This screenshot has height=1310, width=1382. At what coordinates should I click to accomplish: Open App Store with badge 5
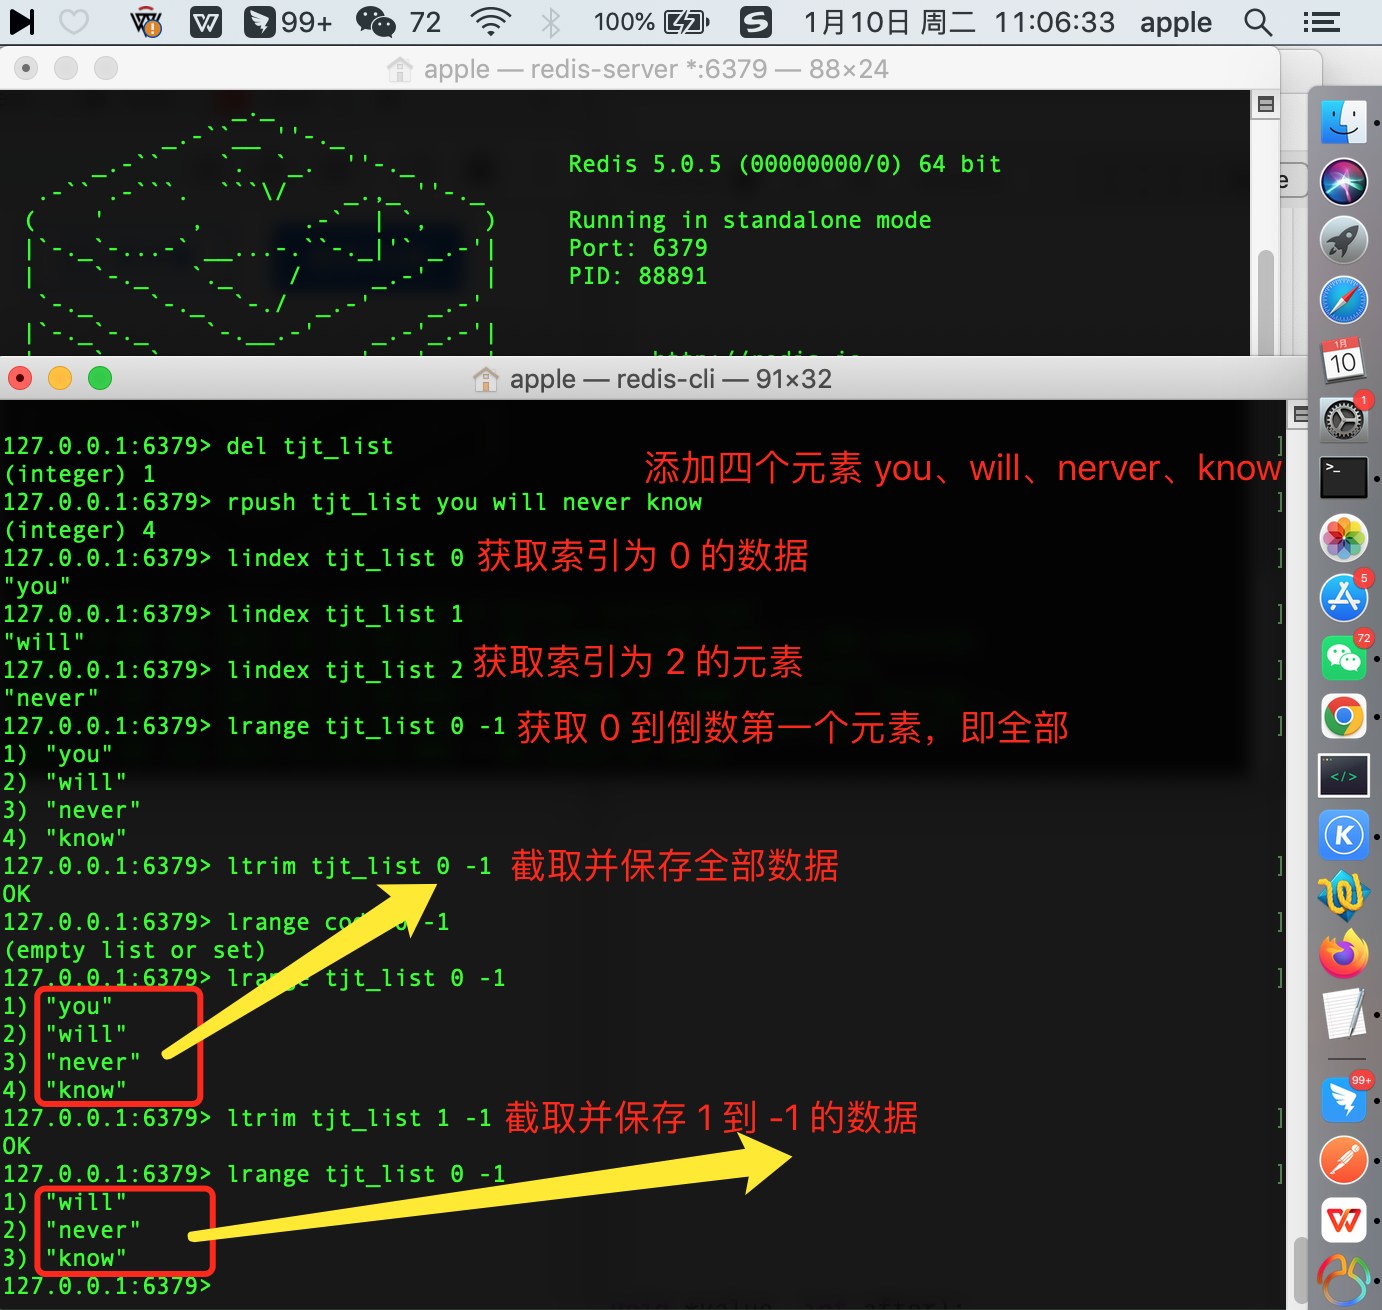[x=1344, y=598]
